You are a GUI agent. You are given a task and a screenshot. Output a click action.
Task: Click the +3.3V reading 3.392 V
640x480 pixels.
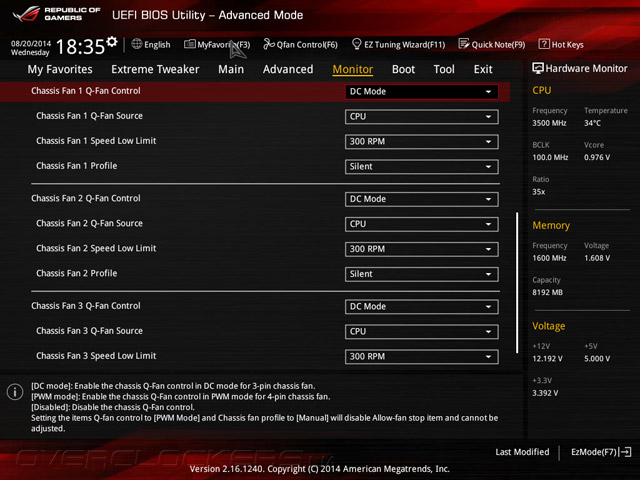click(x=545, y=393)
